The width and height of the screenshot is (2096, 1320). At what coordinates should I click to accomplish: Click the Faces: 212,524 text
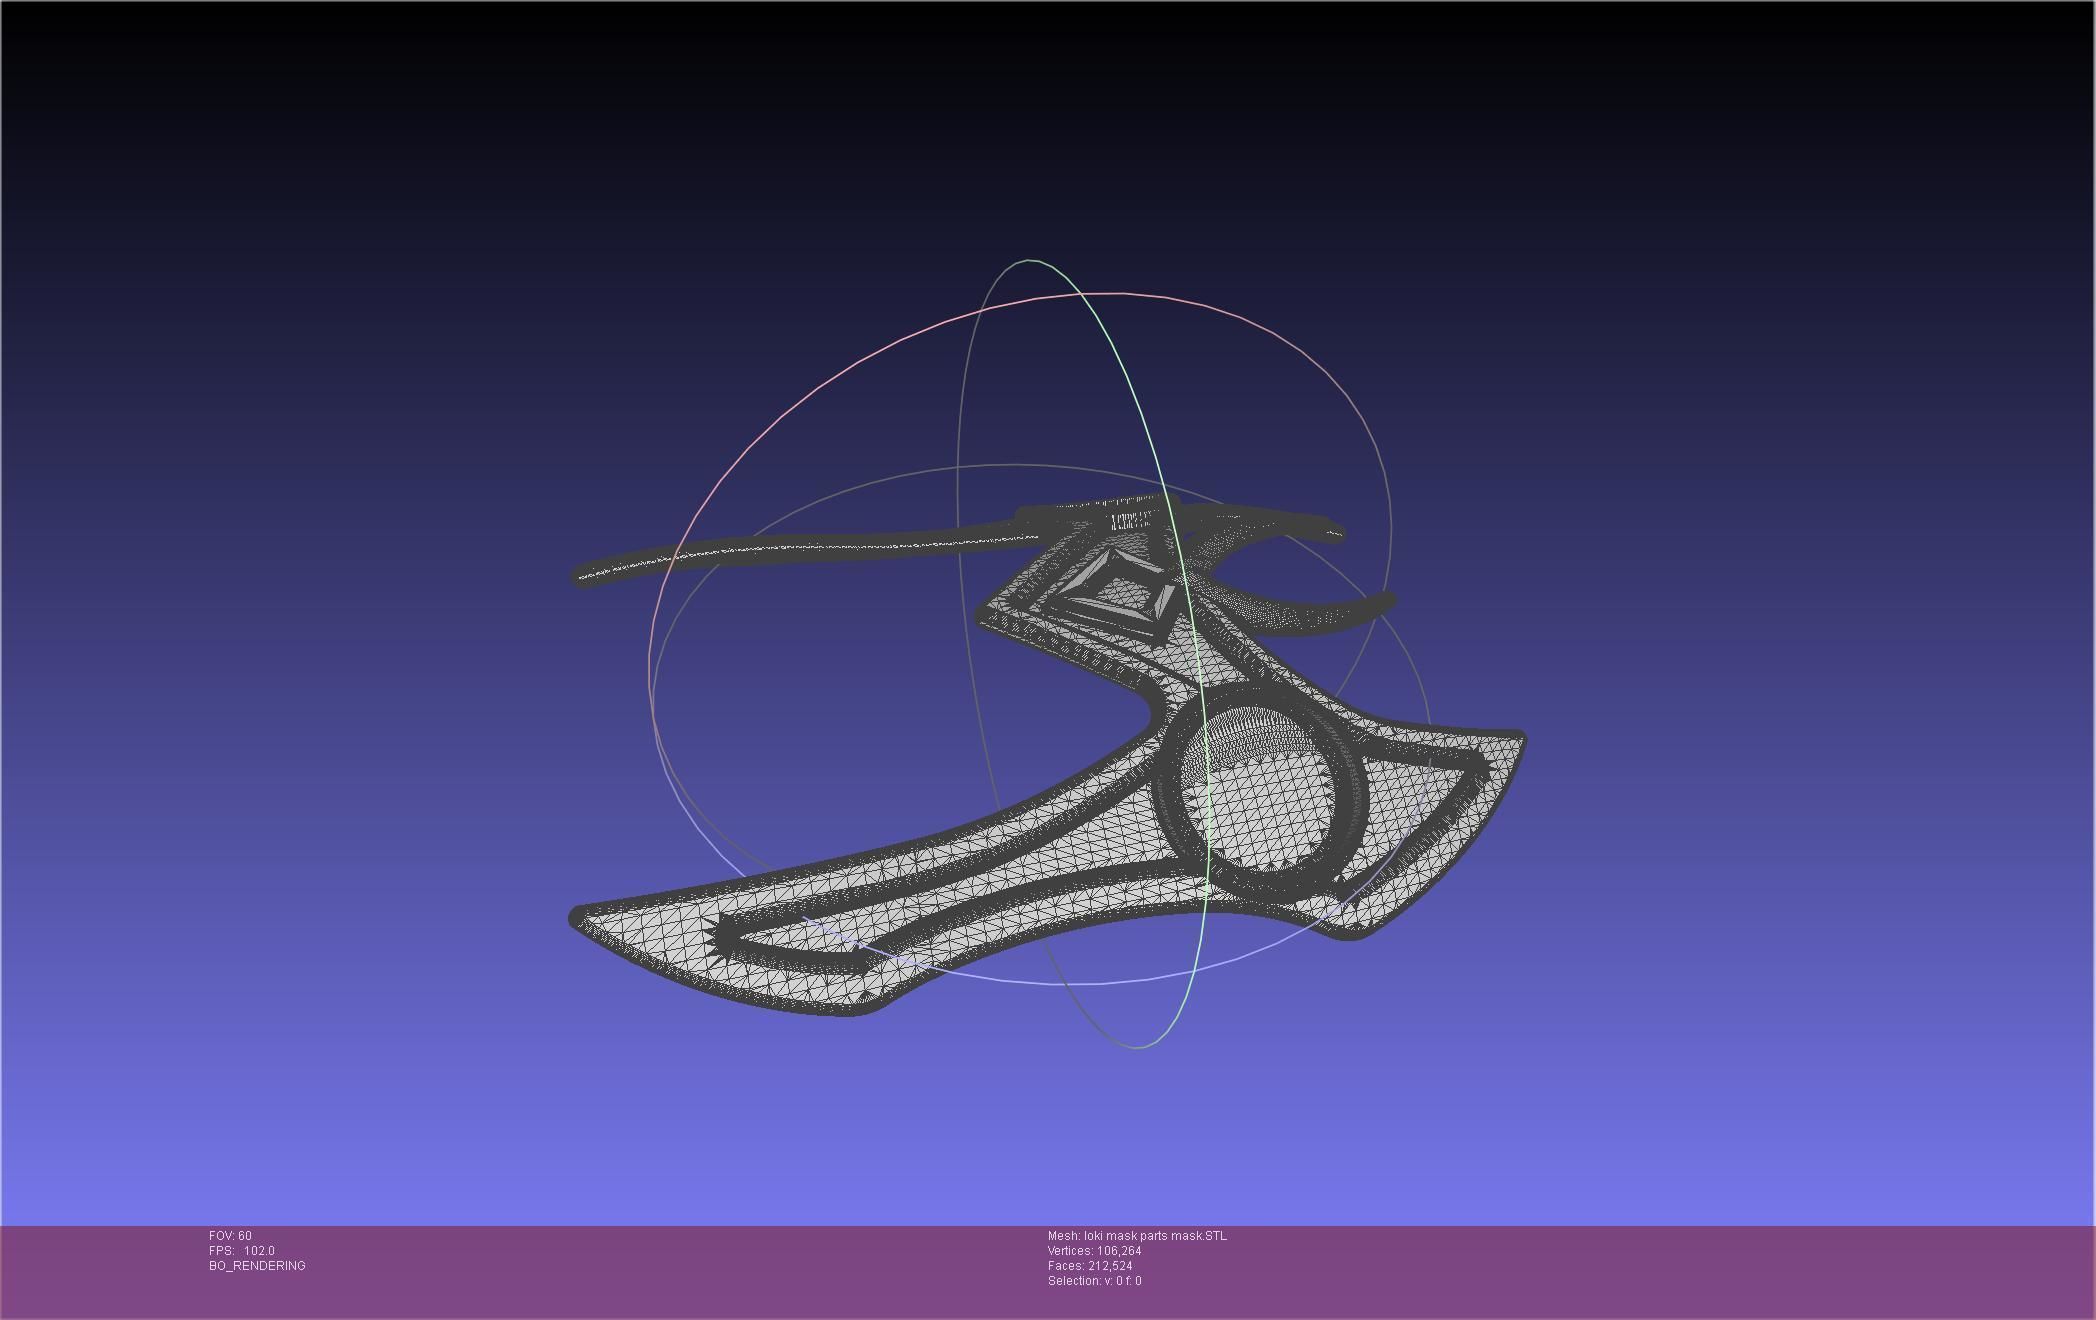(x=1090, y=1266)
